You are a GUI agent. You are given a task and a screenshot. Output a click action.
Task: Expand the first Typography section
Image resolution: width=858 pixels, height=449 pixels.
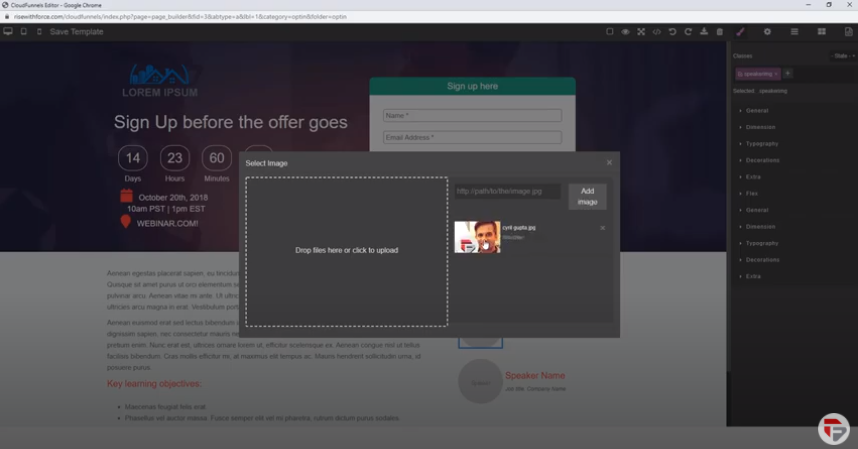(761, 144)
